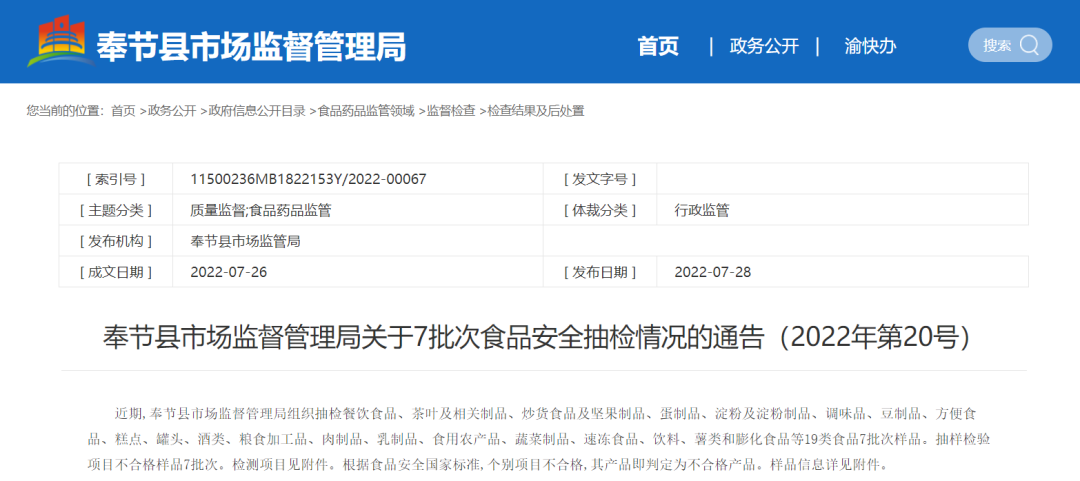
Task: Open 政务公开 navigation item
Action: (x=764, y=46)
